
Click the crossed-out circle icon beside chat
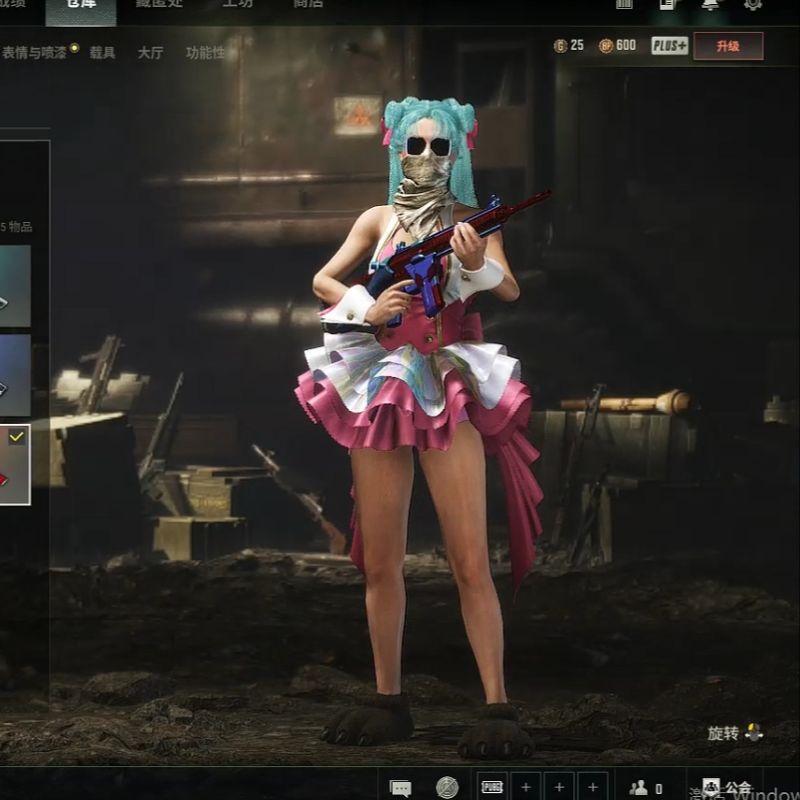pos(447,787)
